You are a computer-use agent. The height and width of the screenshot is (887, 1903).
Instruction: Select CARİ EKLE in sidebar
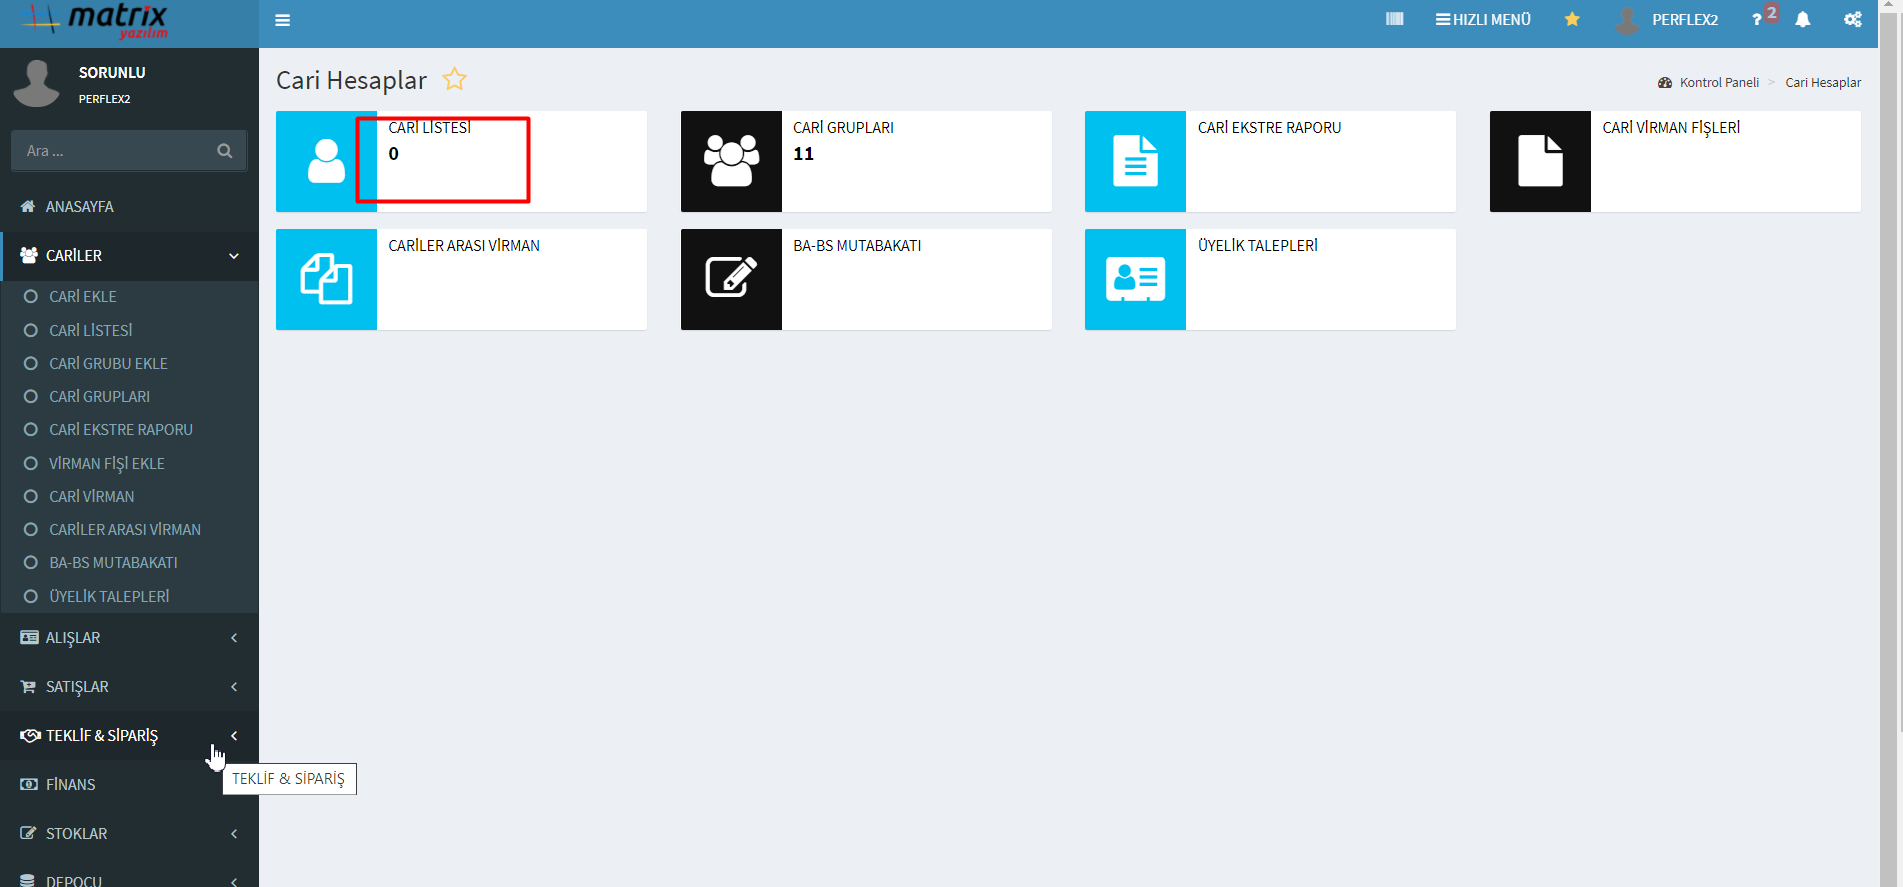point(83,297)
